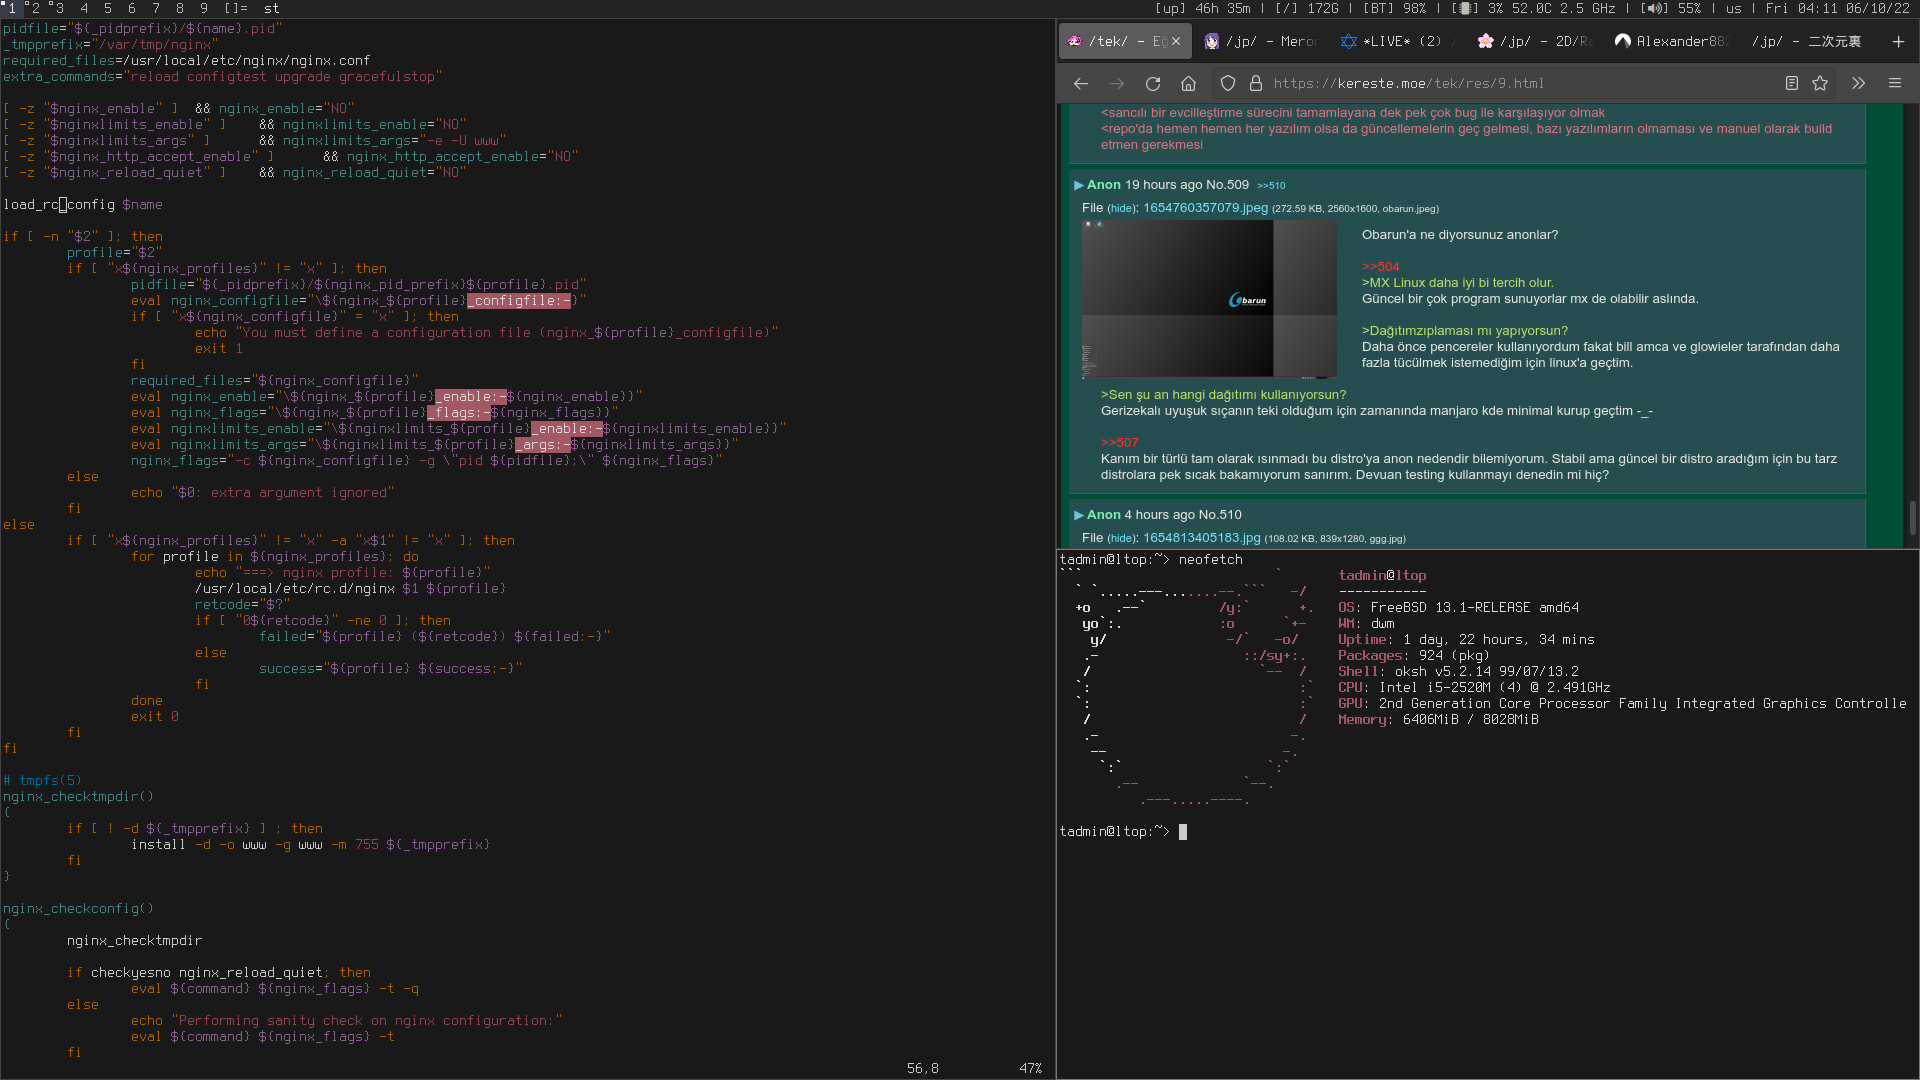Image resolution: width=1920 pixels, height=1080 pixels.
Task: Click the date and time in the status bar
Action: click(x=1838, y=8)
